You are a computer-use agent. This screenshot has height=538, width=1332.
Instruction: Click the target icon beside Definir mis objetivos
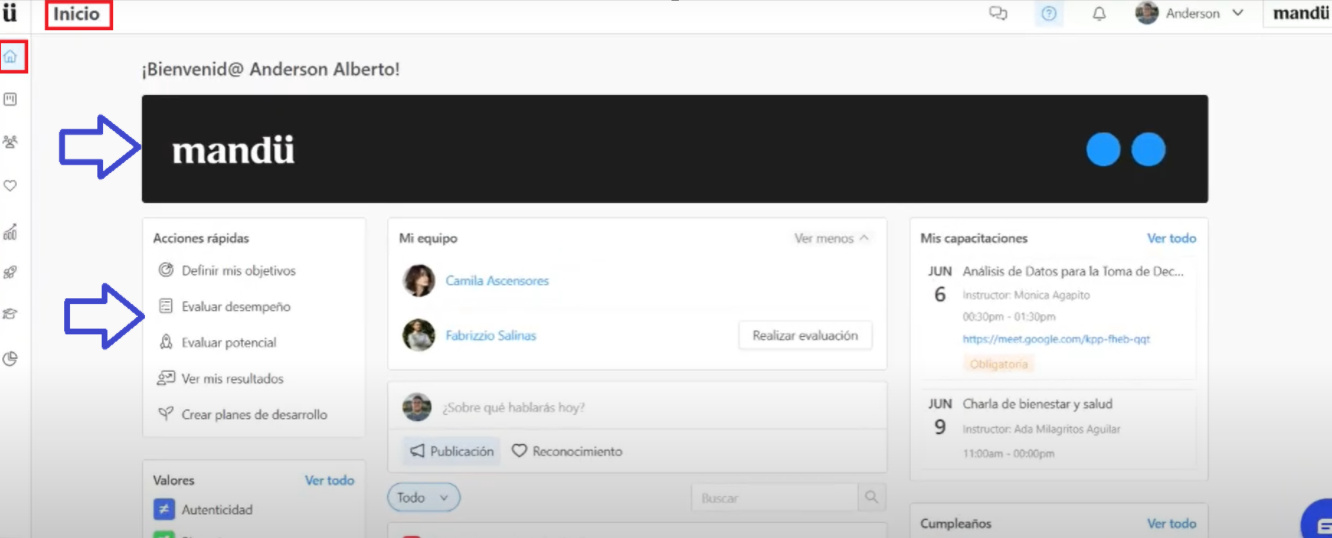pos(166,270)
